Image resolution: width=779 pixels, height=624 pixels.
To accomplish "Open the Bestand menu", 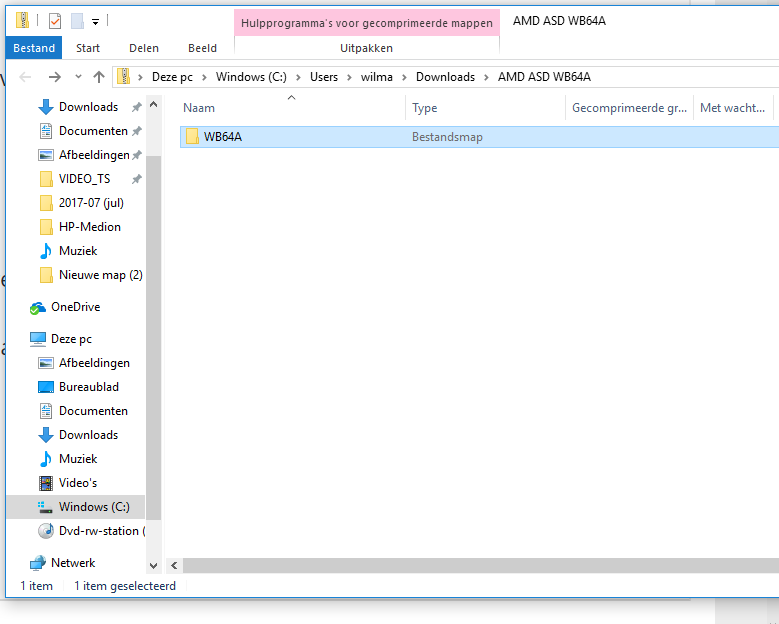I will click(x=34, y=48).
